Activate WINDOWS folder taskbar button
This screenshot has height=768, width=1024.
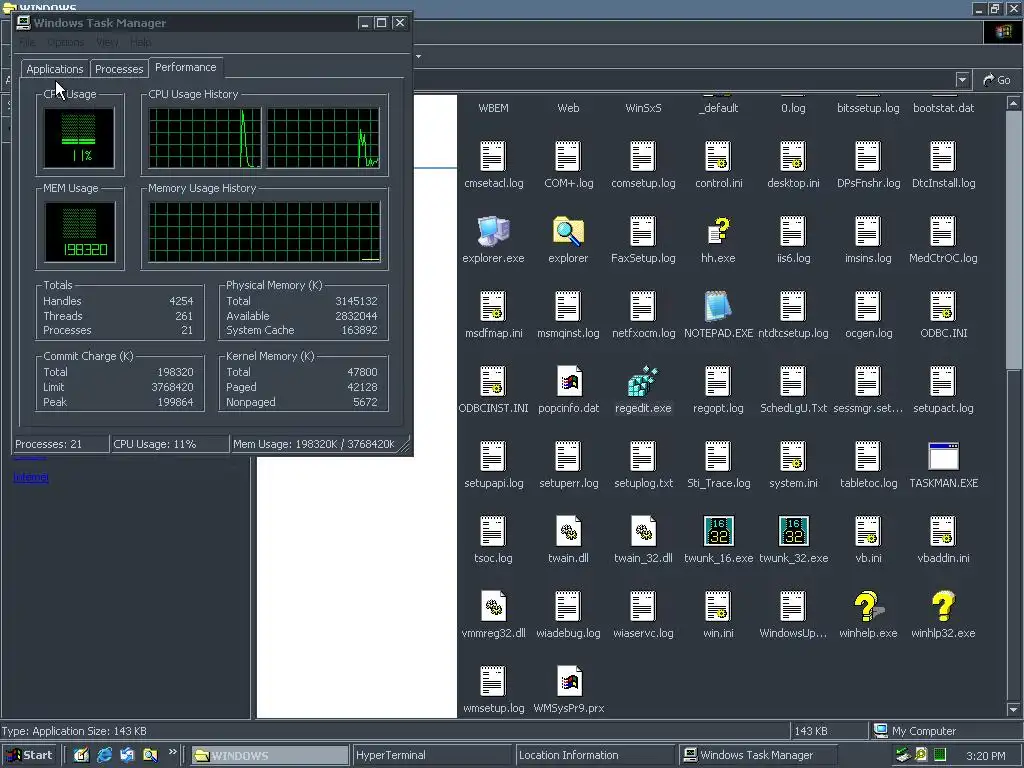coord(270,755)
